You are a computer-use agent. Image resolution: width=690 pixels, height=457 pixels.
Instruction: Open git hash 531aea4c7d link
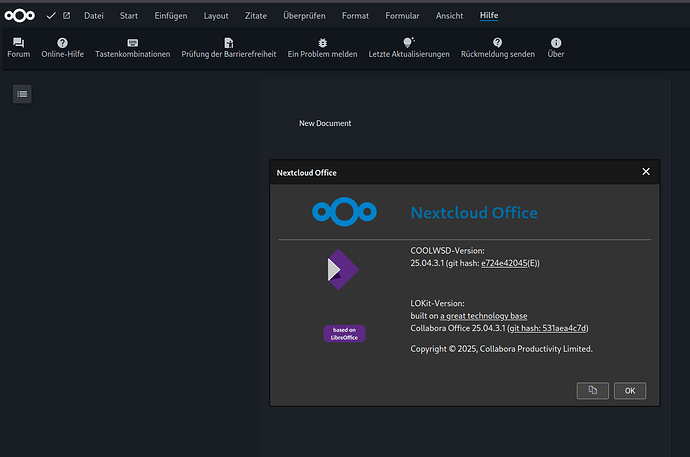click(x=548, y=328)
